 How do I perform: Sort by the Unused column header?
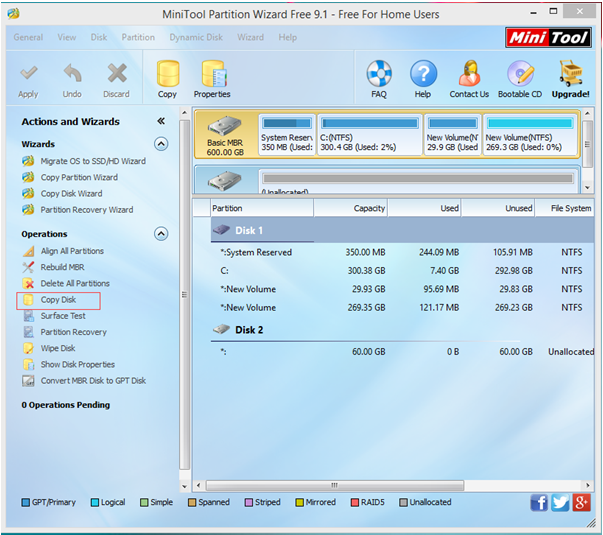tap(498, 208)
